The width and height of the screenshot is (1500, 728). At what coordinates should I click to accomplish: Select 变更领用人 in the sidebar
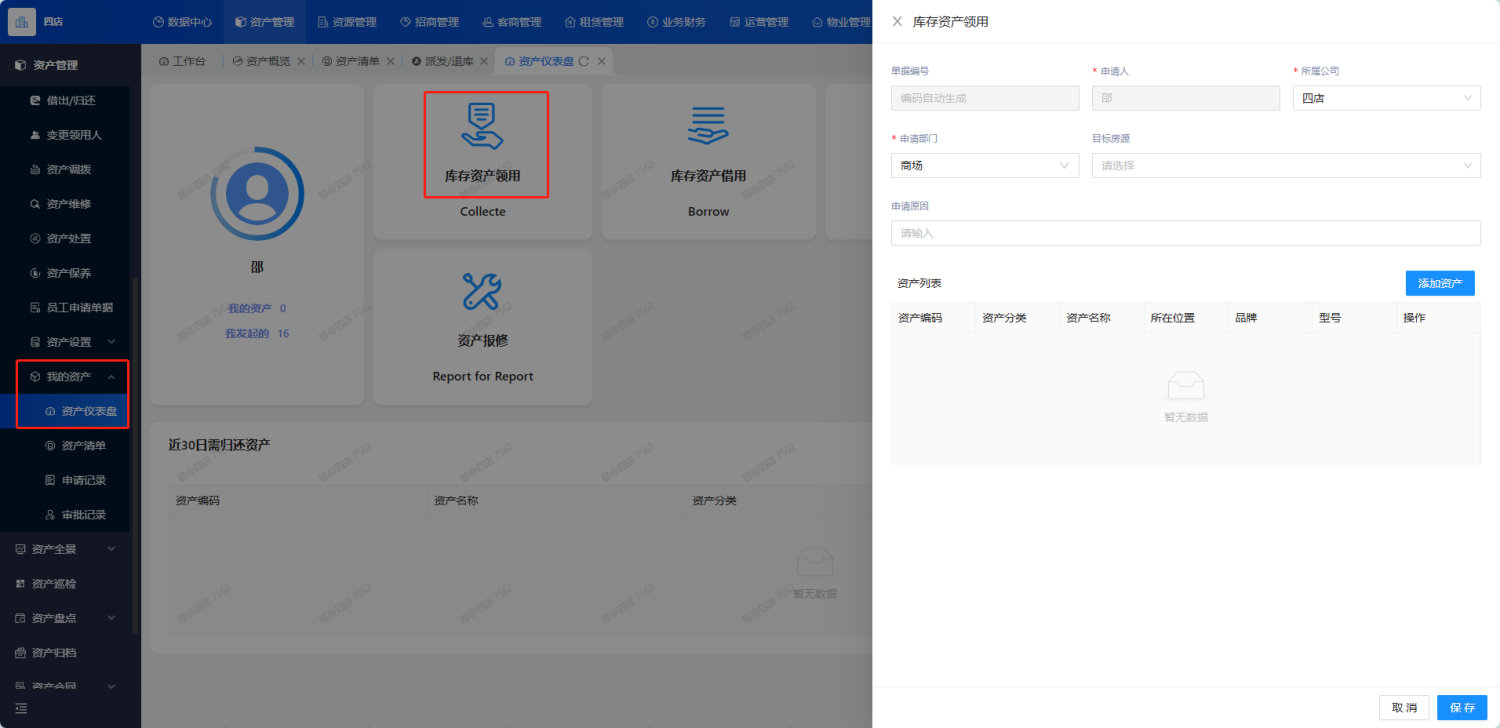65,135
